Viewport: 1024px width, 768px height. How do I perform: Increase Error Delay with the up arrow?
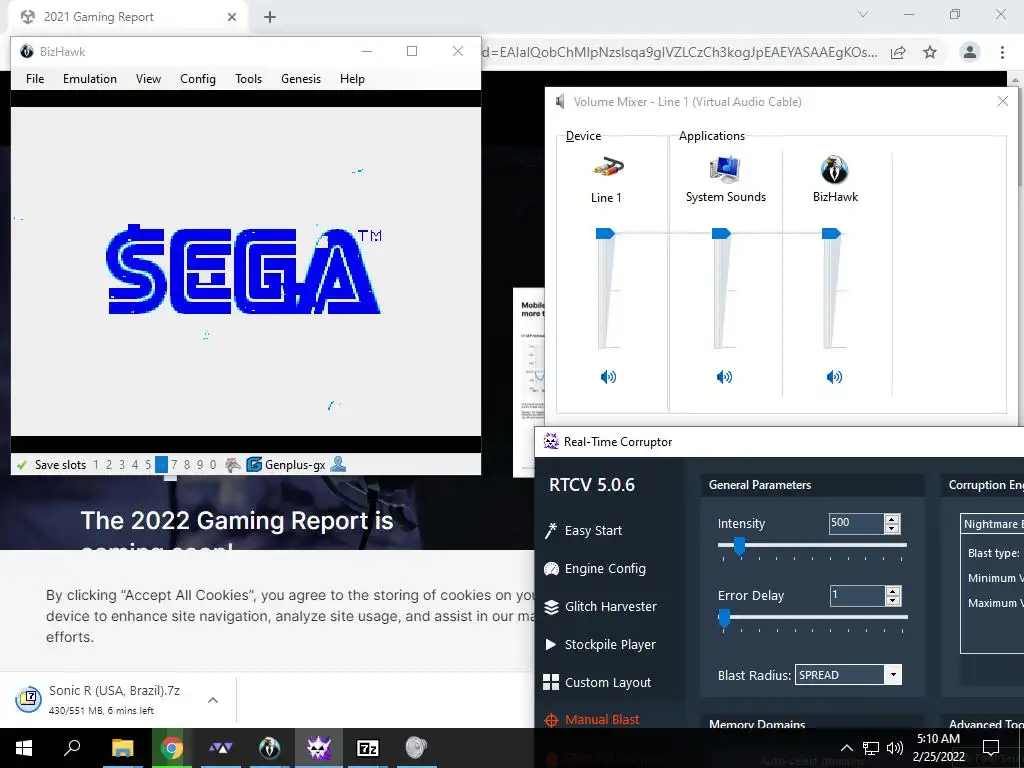892,591
